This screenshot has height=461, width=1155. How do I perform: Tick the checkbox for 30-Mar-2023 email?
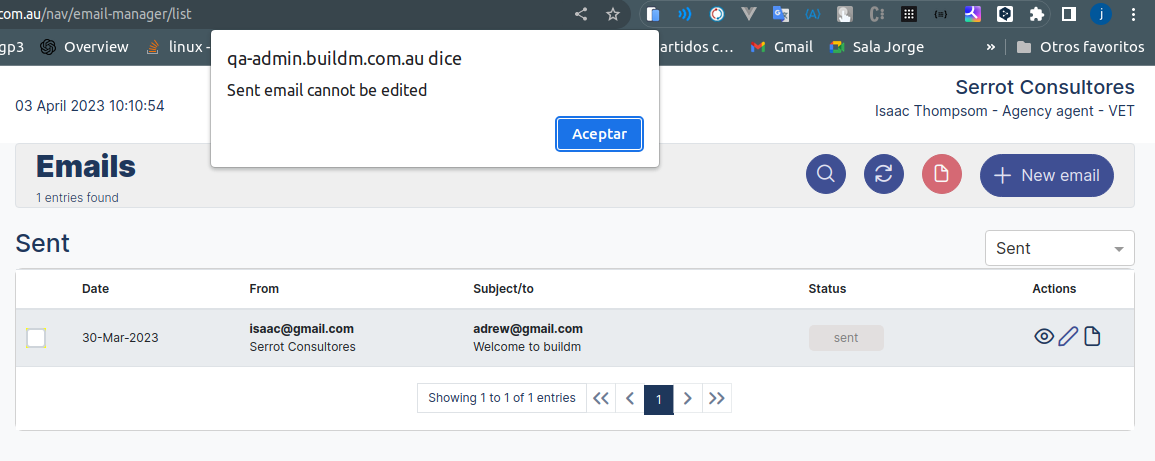[x=36, y=338]
